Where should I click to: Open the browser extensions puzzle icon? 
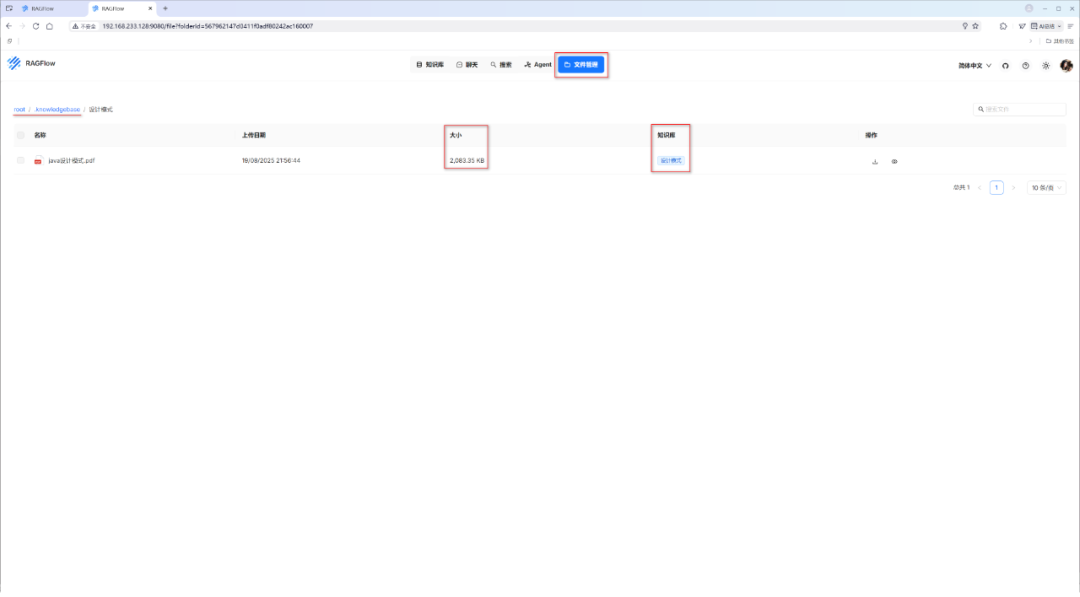click(1003, 26)
